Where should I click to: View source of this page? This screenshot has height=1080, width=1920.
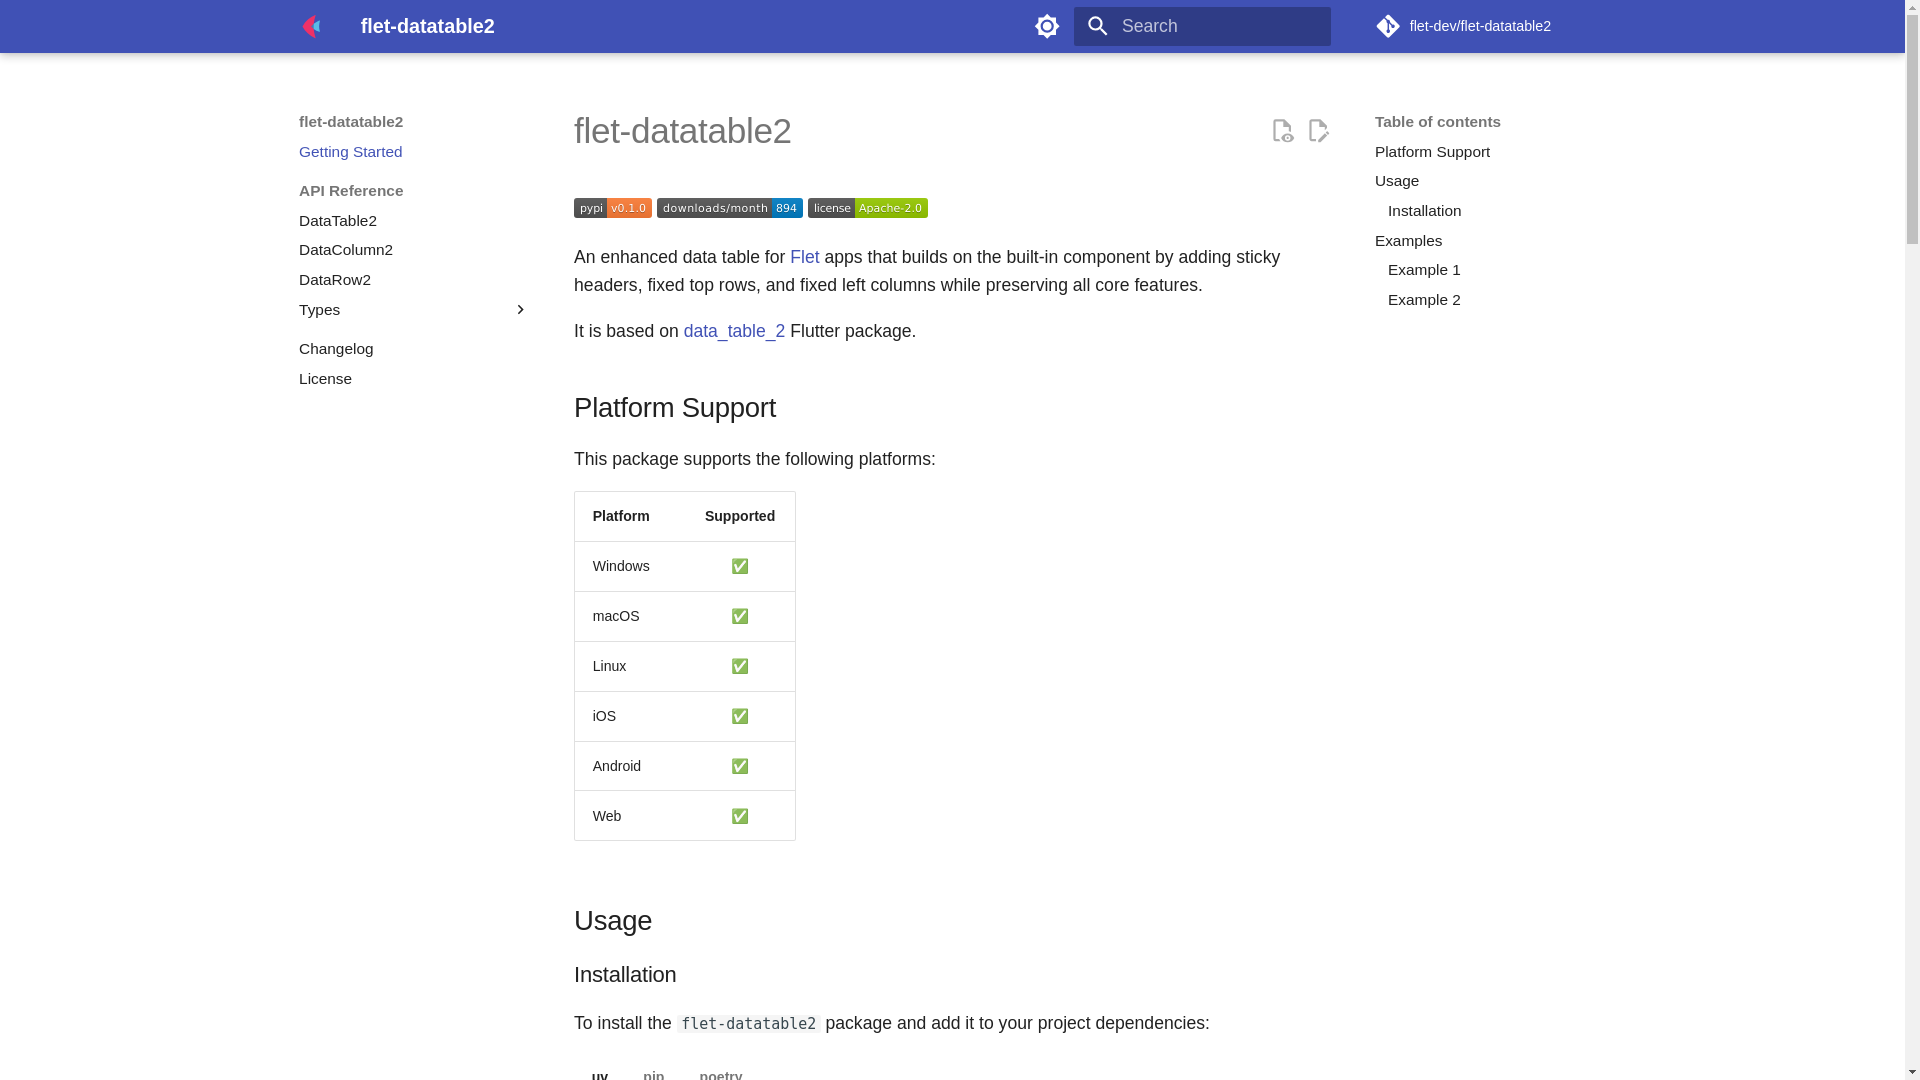(x=1283, y=130)
